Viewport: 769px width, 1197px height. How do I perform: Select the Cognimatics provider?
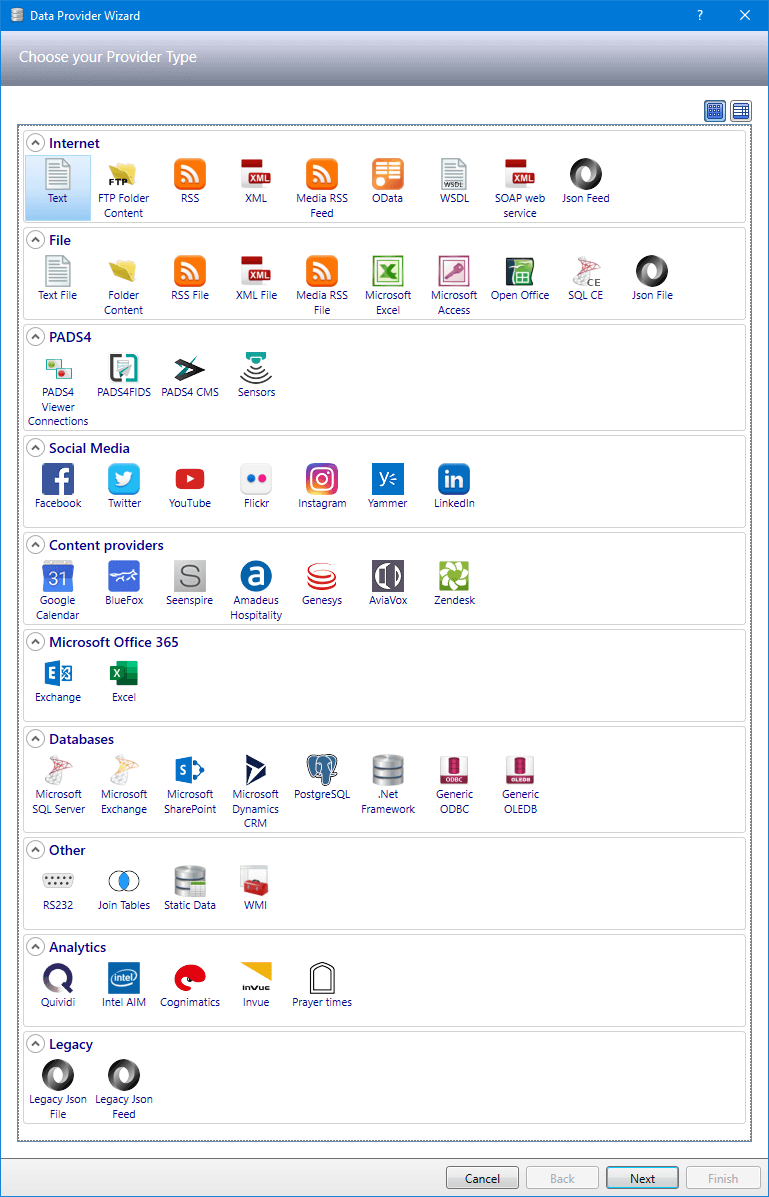189,986
